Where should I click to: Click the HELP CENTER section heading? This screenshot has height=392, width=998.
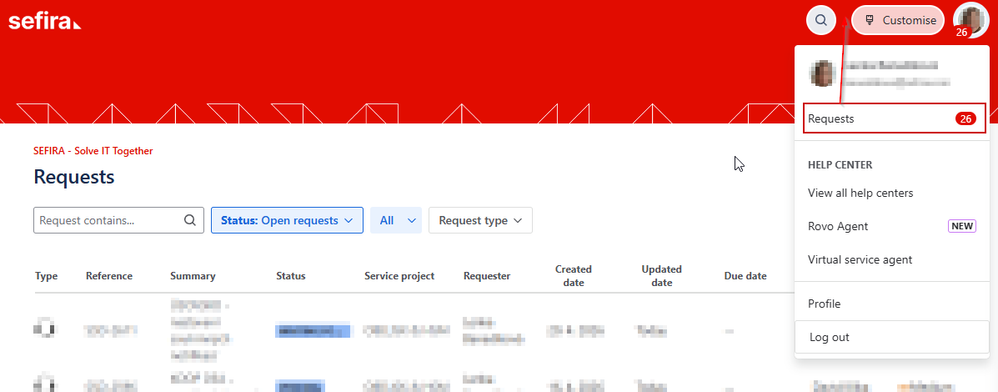pyautogui.click(x=840, y=165)
